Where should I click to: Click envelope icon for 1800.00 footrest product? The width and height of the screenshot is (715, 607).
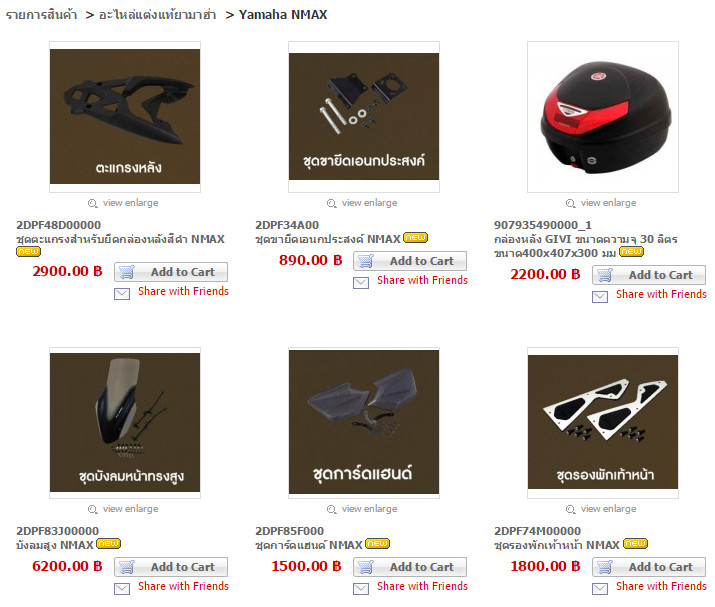(600, 589)
